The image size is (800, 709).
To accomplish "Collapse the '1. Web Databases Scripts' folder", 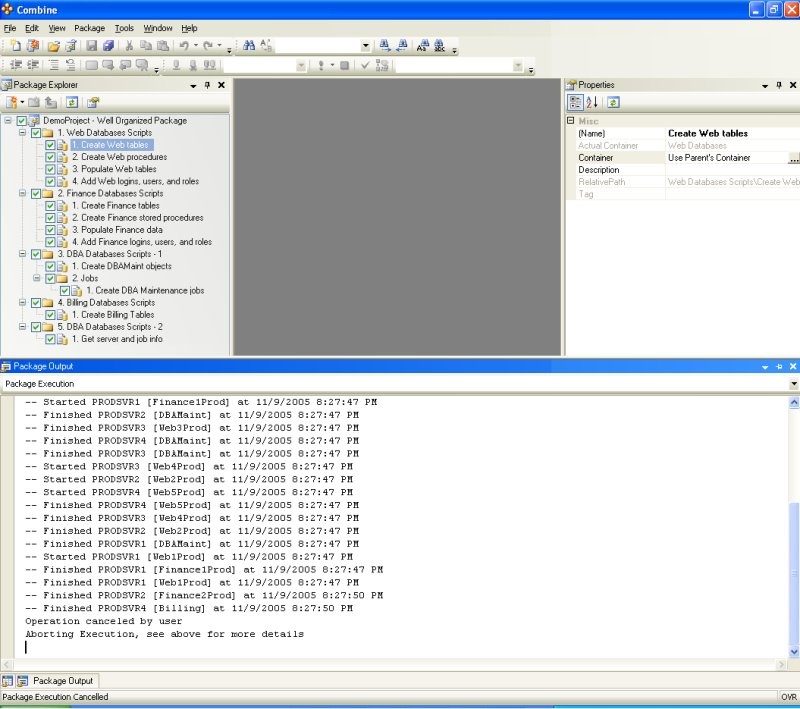I will point(22,133).
